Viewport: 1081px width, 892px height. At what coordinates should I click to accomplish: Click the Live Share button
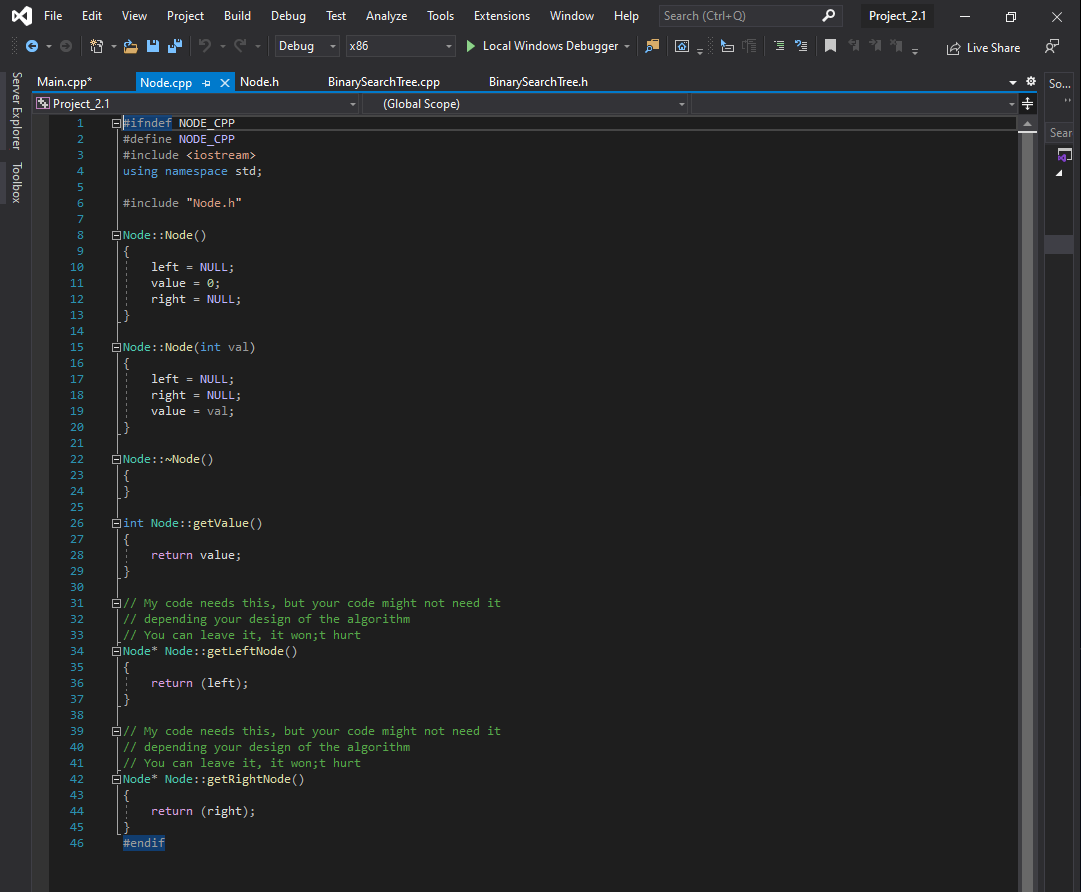(983, 47)
